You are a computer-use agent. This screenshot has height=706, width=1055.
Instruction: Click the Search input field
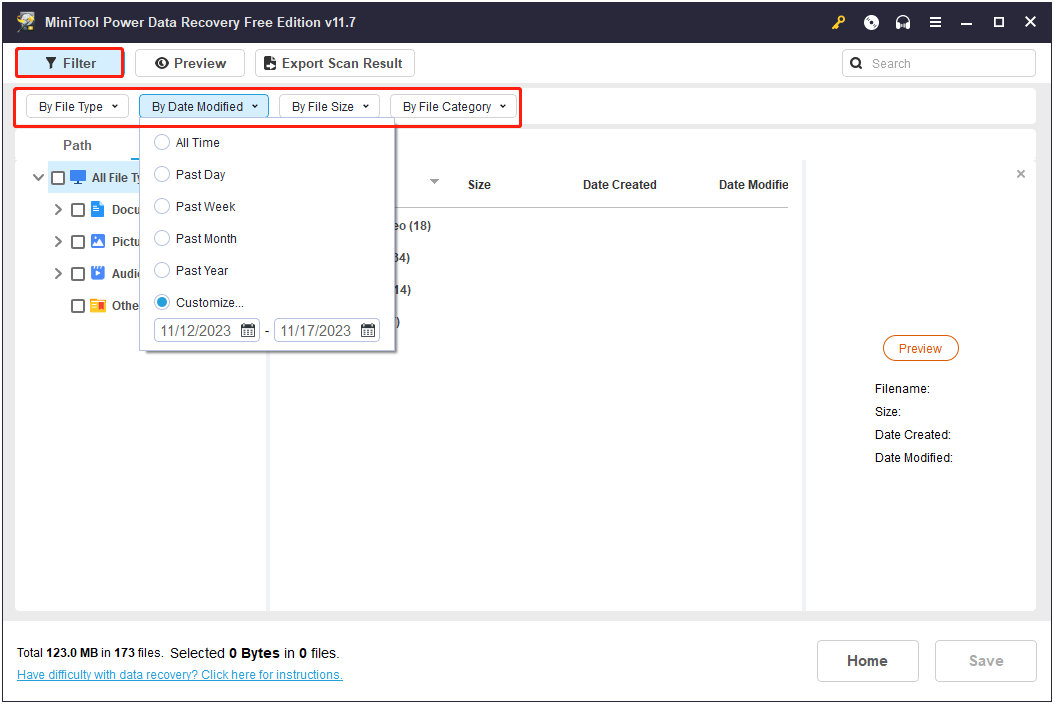pos(939,63)
